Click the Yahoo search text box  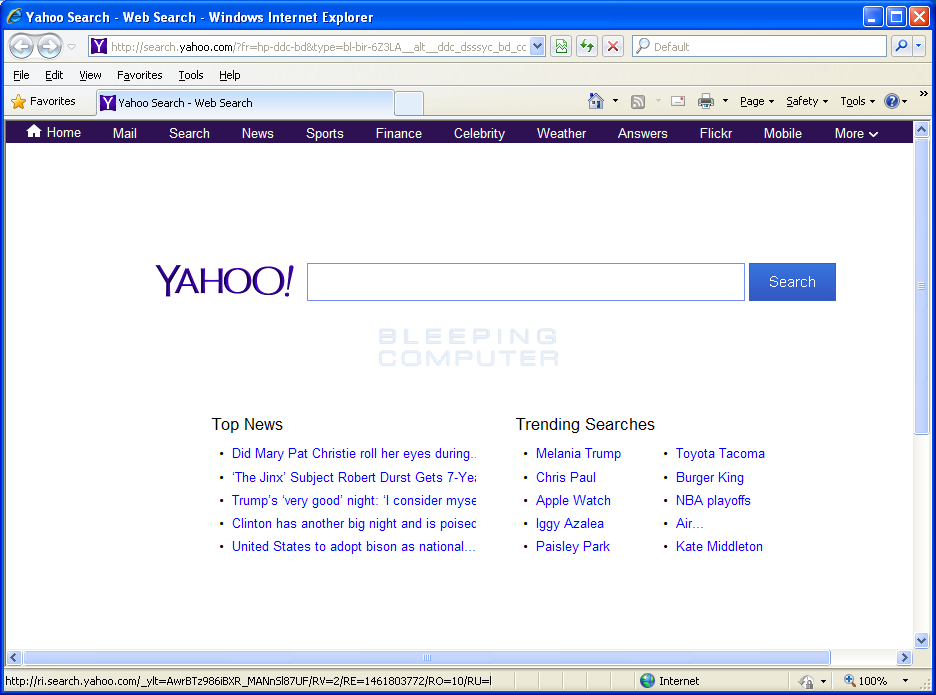point(526,282)
